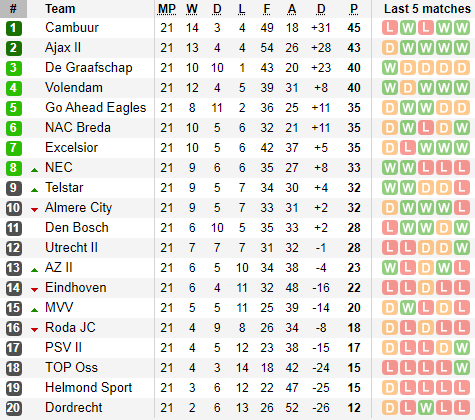
Task: Click the red down arrow next to Almere City
Action: coord(34,210)
